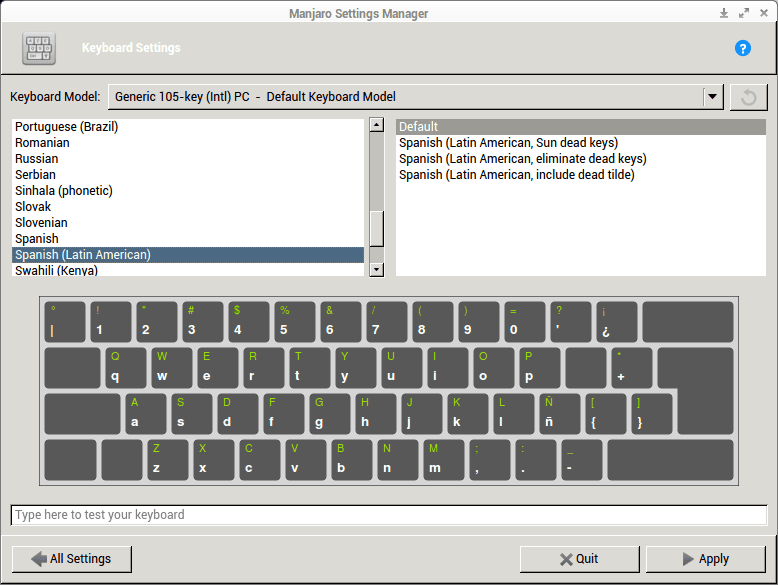Click the Keyboard Model dropdown arrow
Screen dimensions: 778x585
click(713, 97)
